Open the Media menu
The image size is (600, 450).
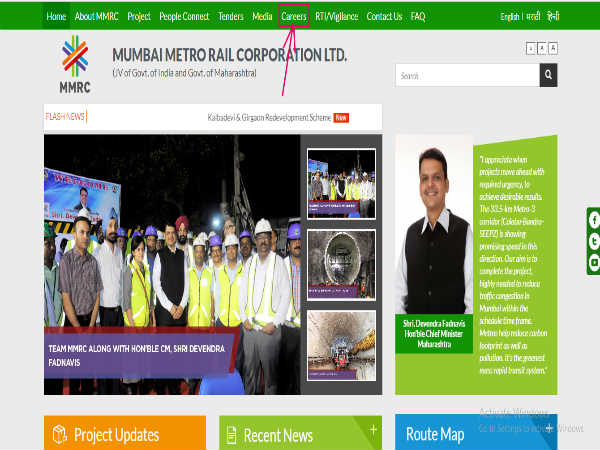point(262,16)
